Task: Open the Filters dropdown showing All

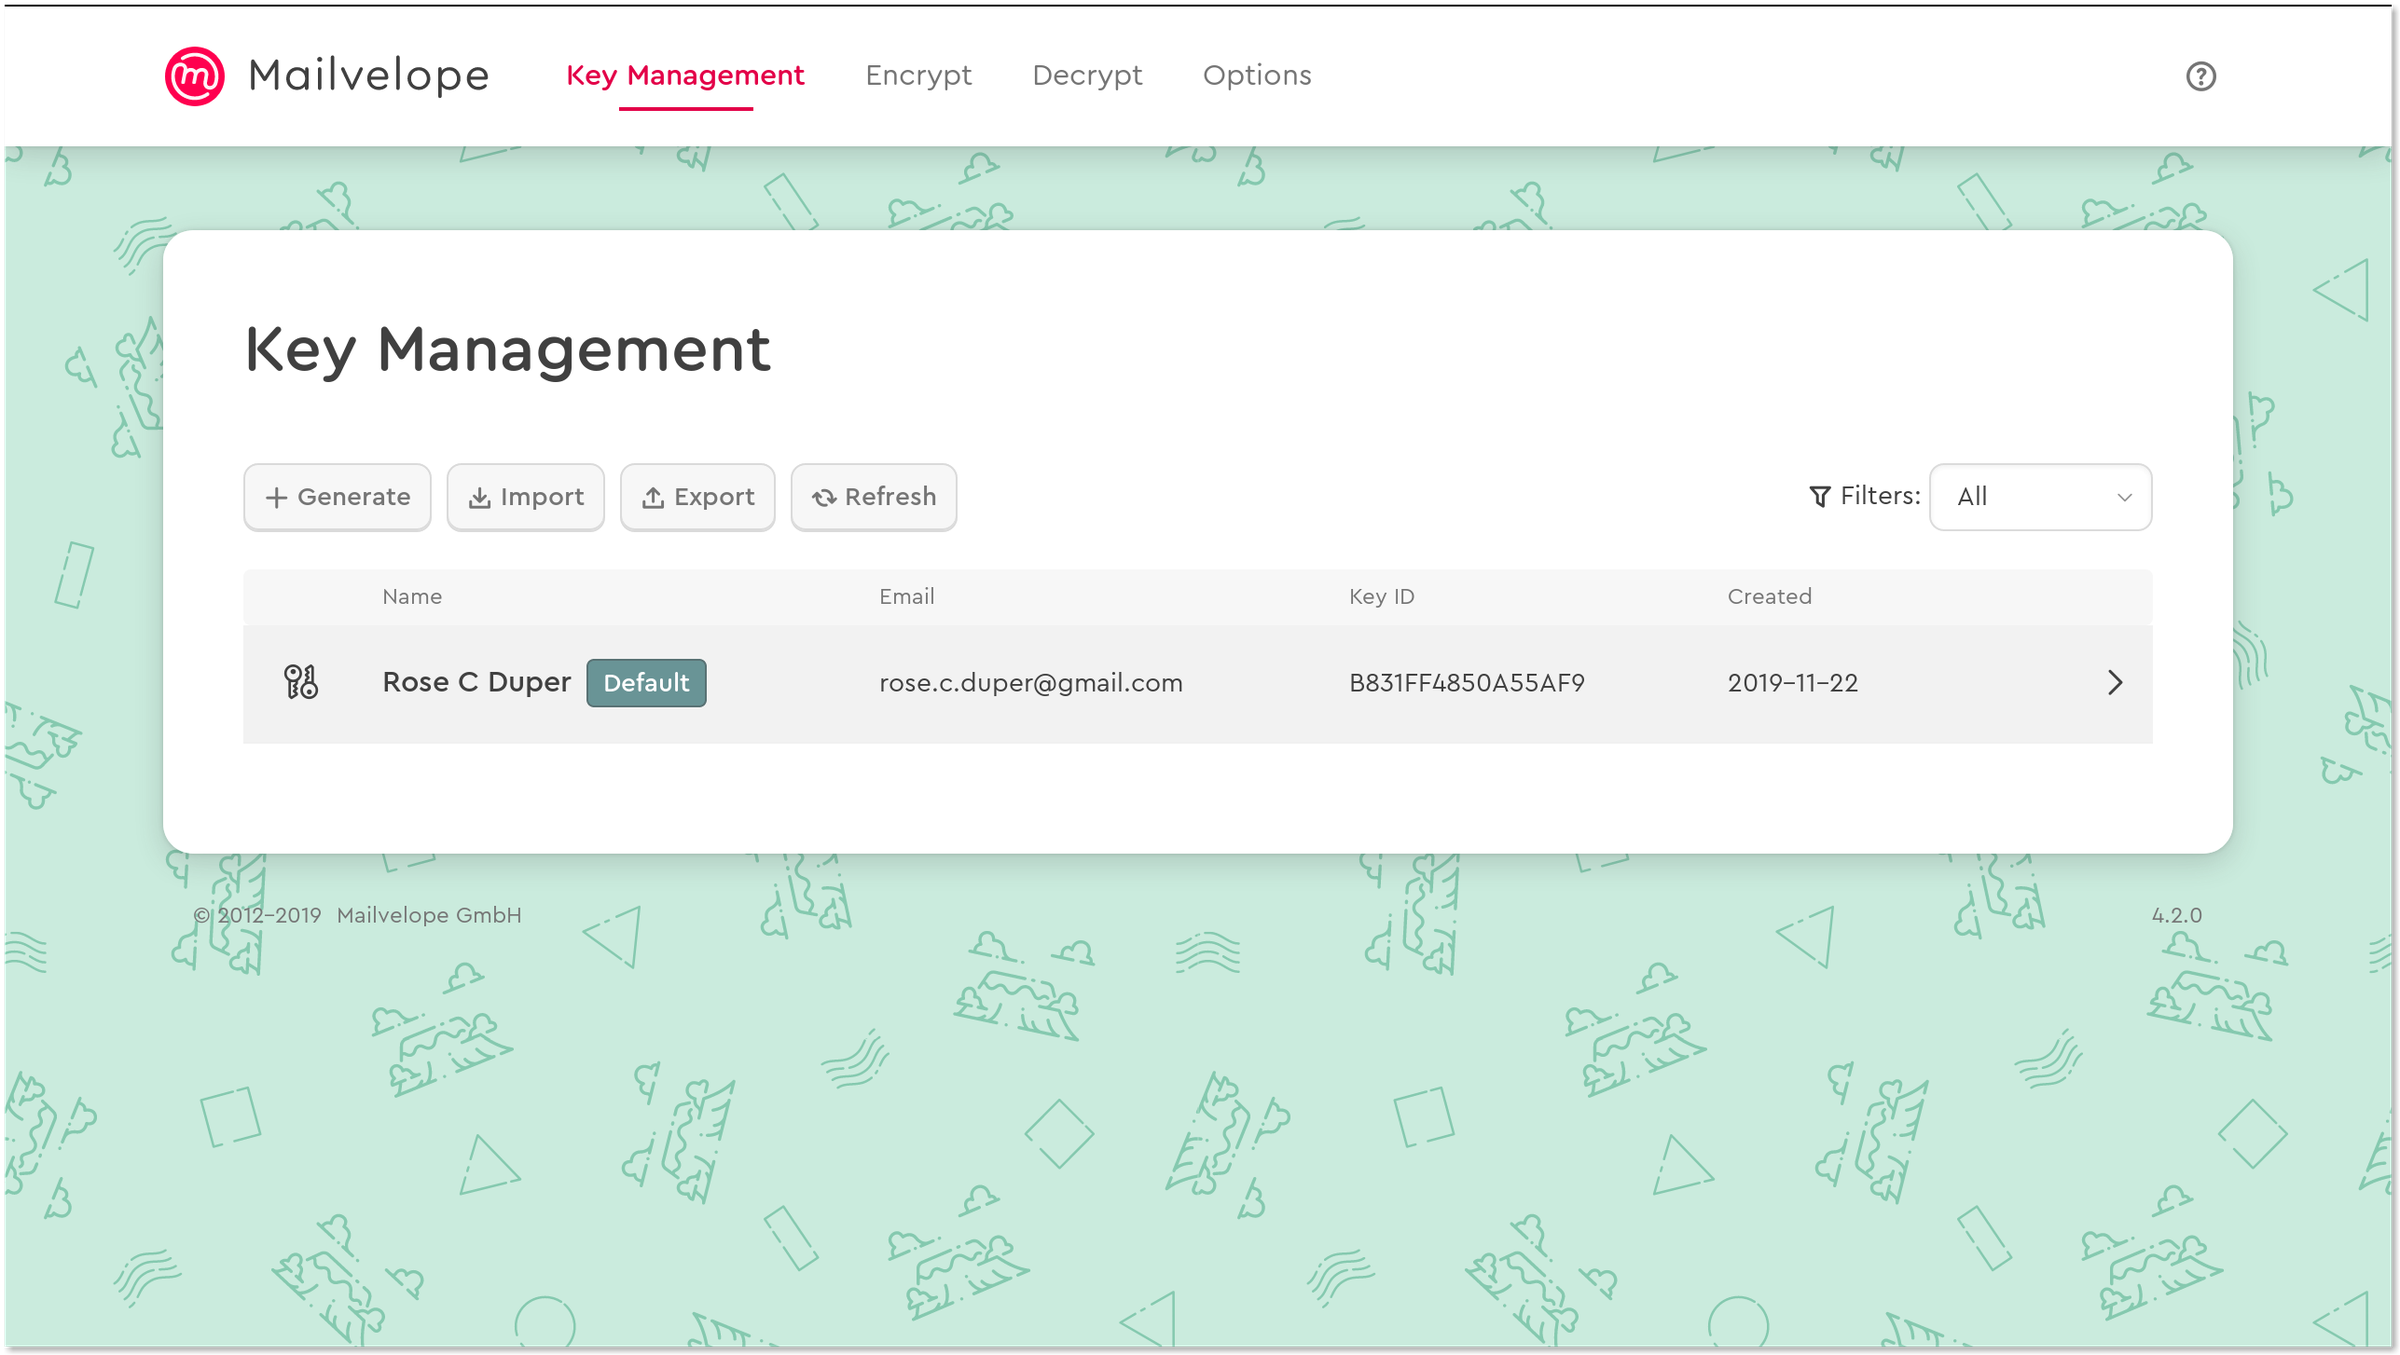Action: tap(2040, 497)
